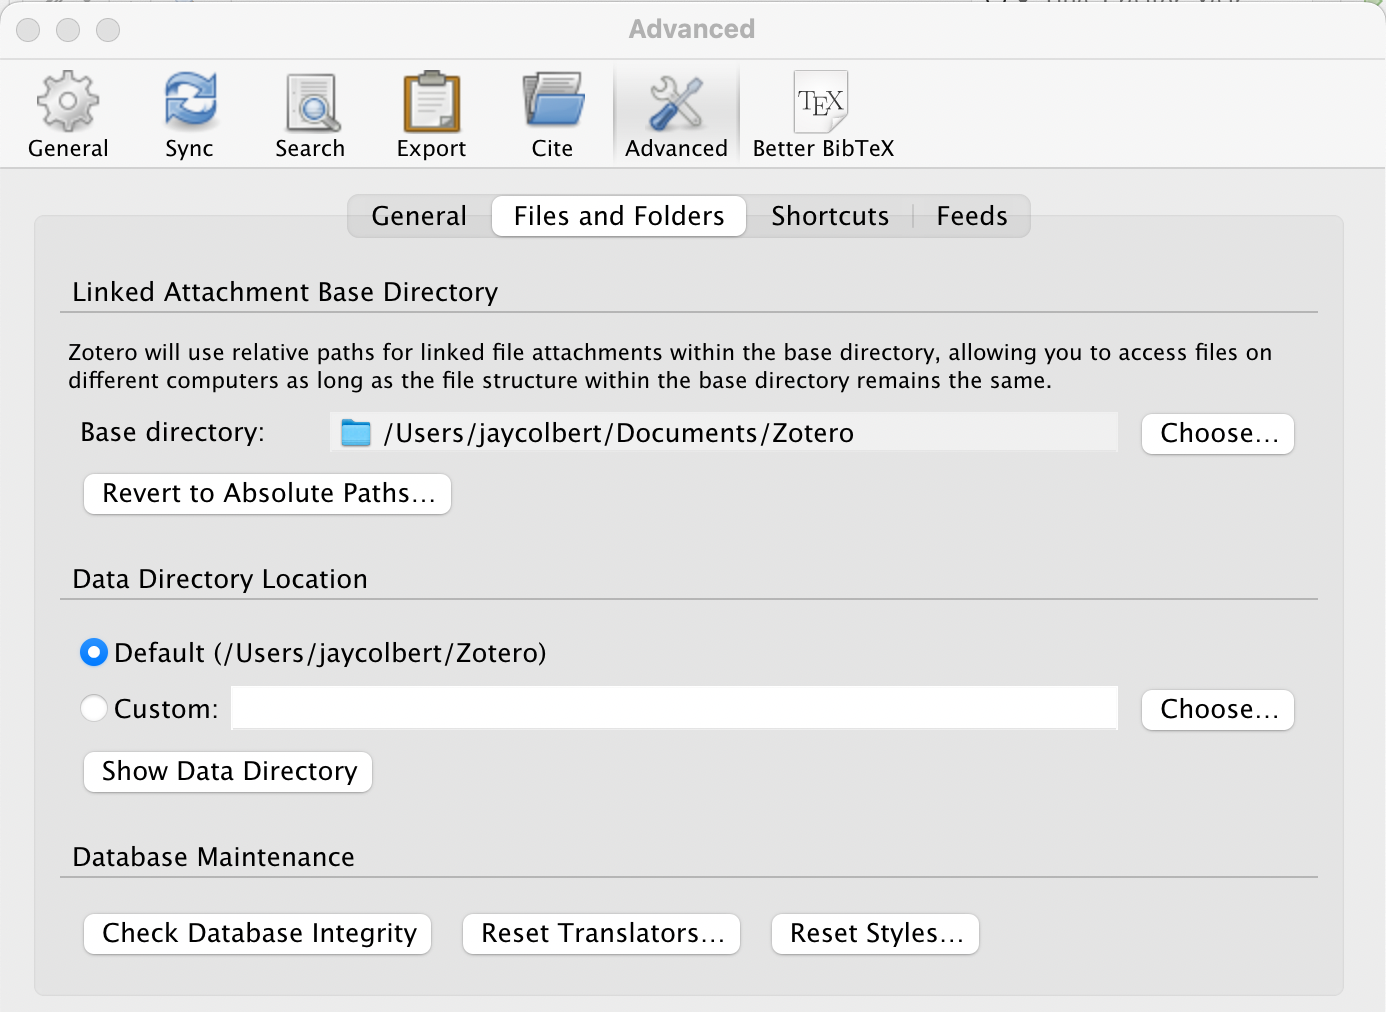This screenshot has height=1012, width=1386.
Task: Select the Files and Folders tab
Action: click(x=617, y=216)
